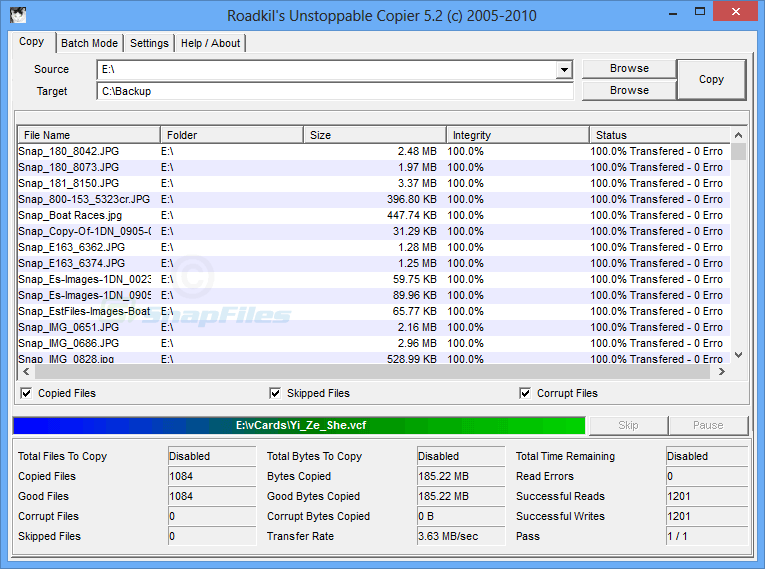
Task: Sort by the File Name column header
Action: pos(89,135)
